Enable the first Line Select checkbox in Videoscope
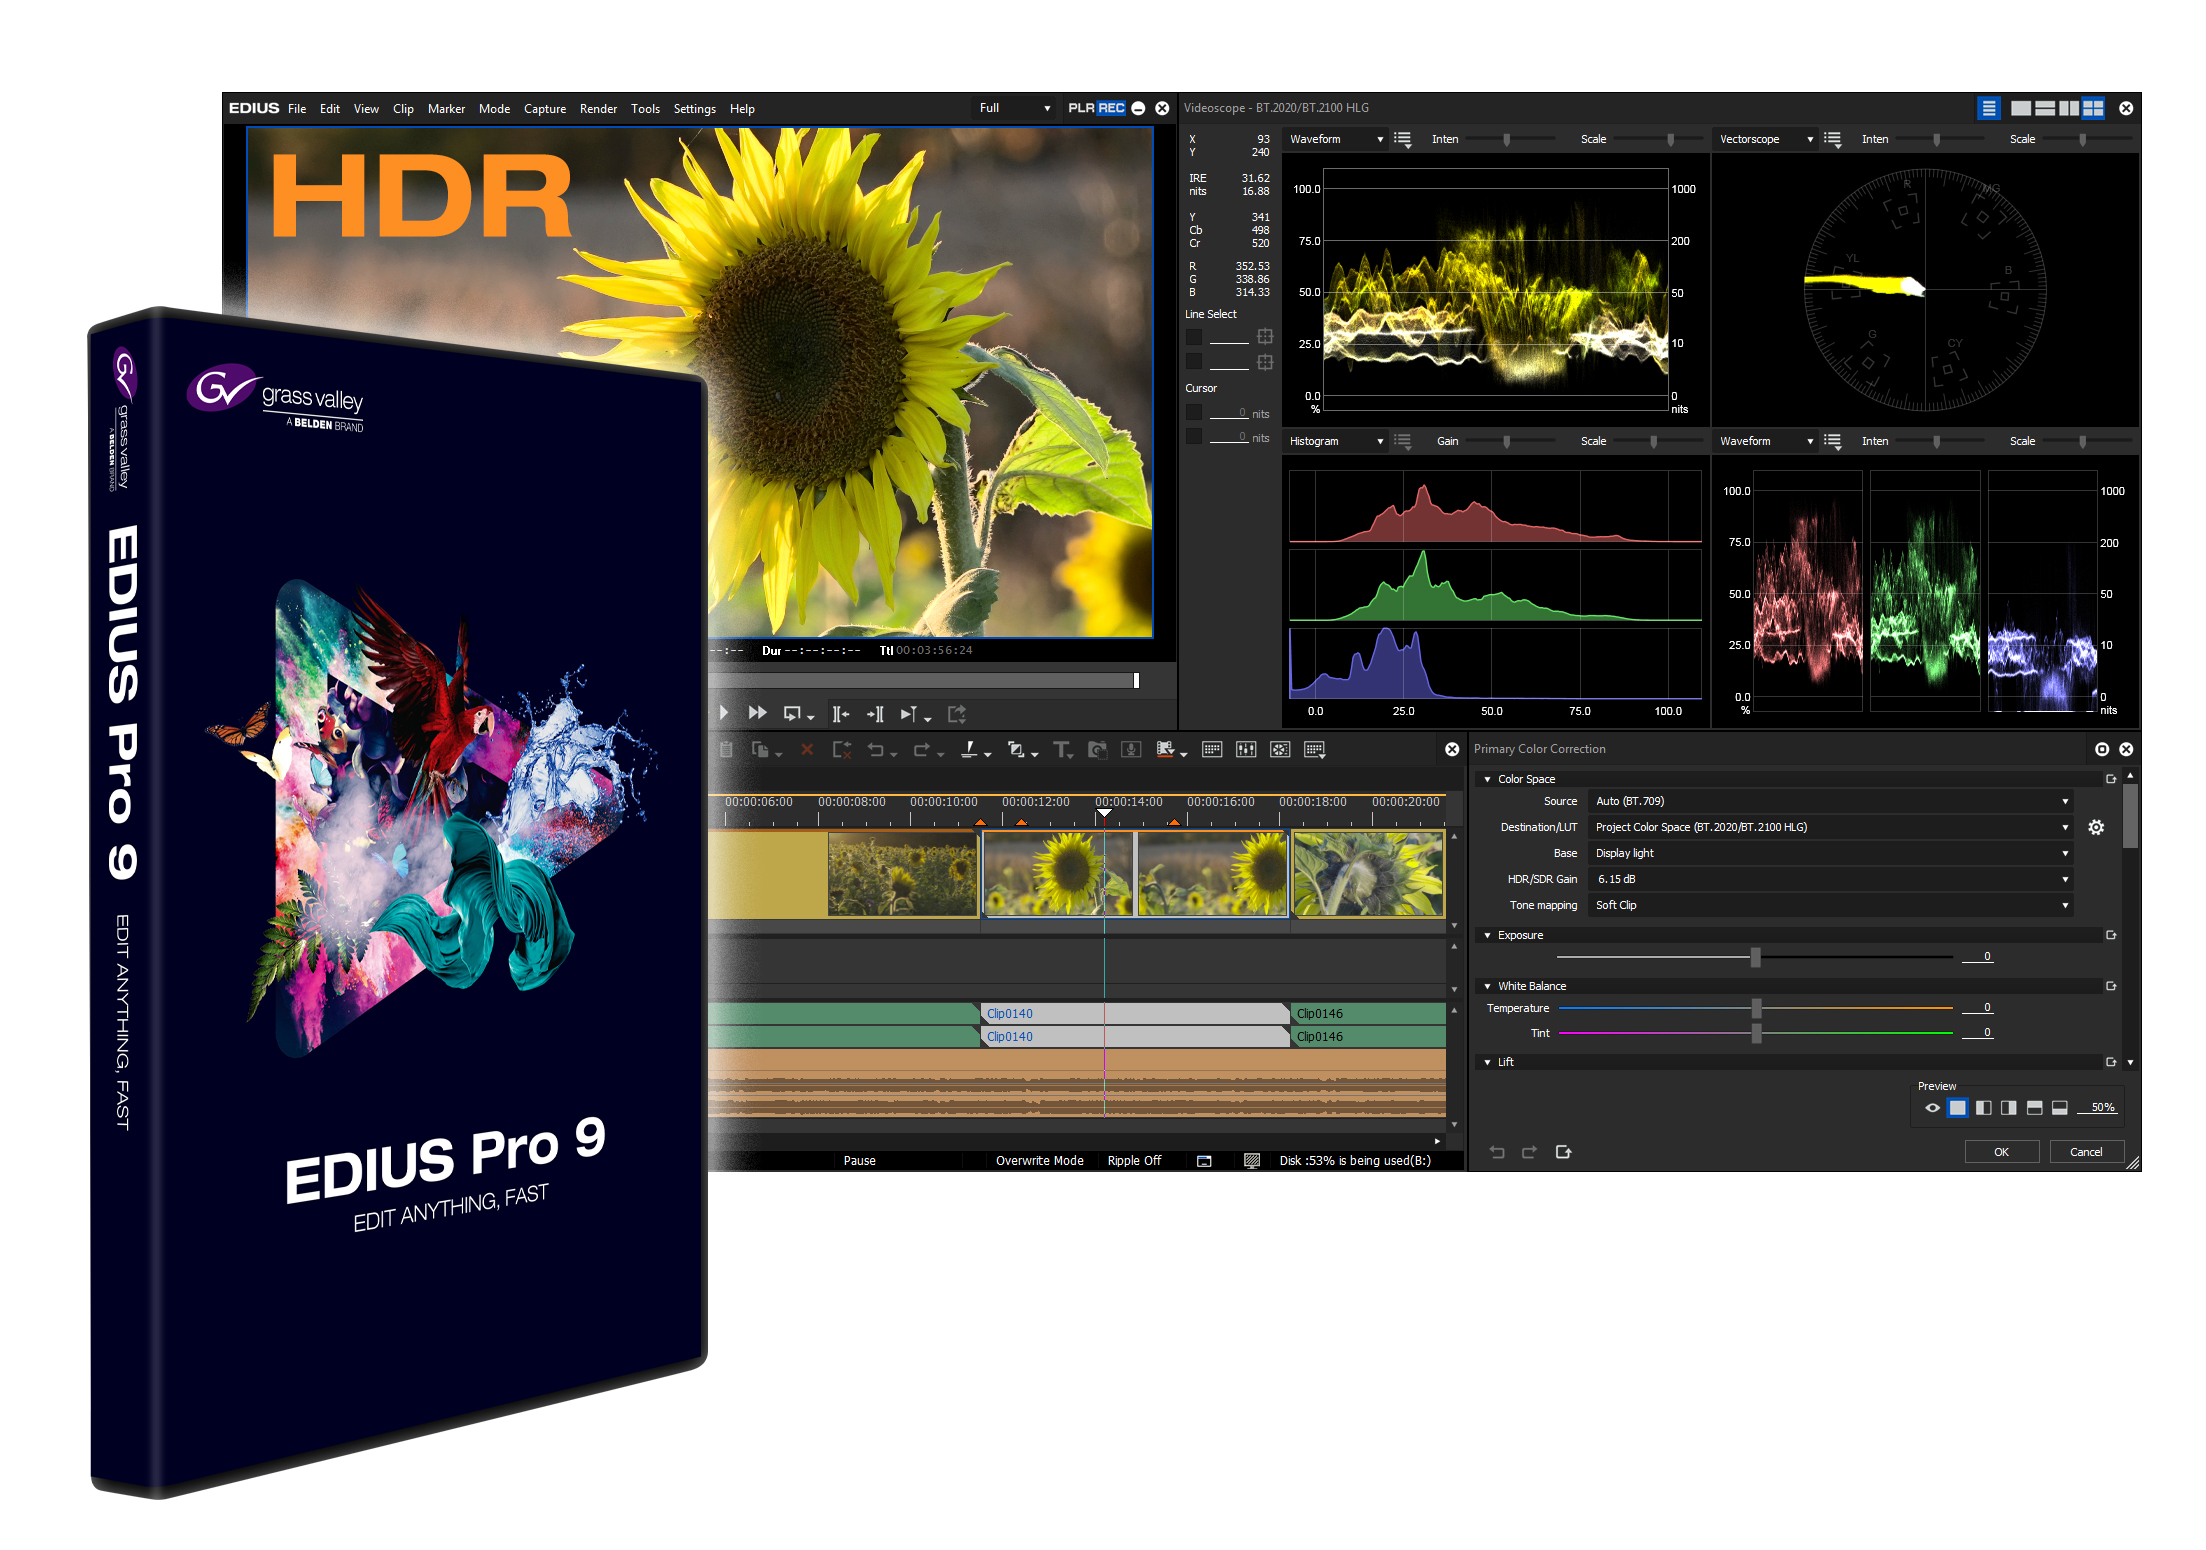2206x1550 pixels. 1194,337
